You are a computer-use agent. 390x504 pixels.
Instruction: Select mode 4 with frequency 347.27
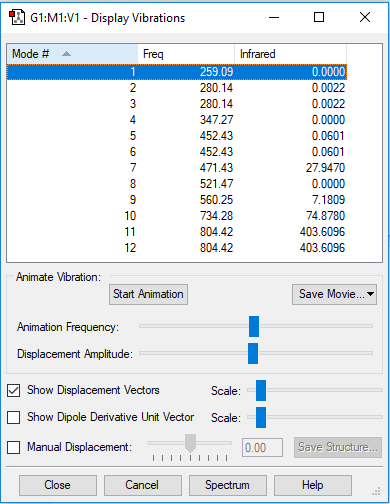tap(177, 120)
